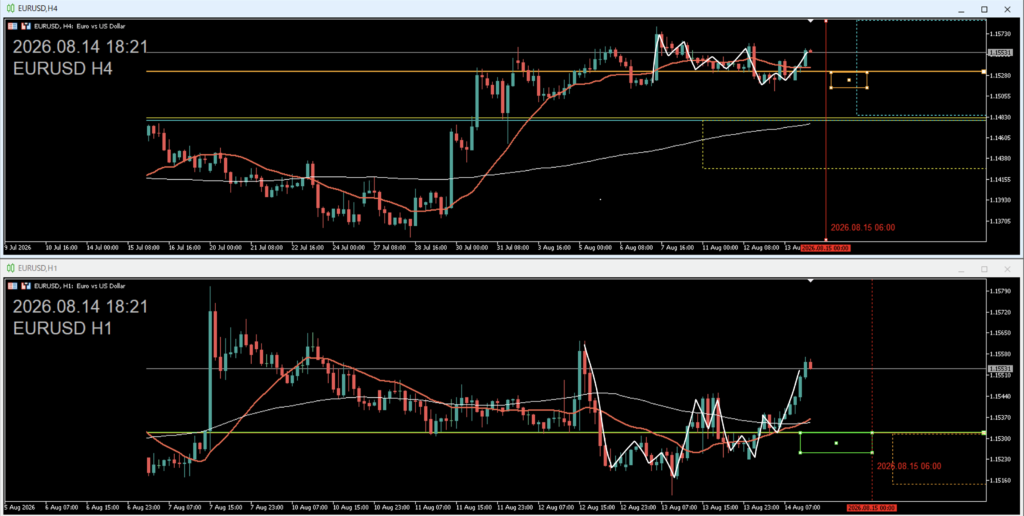Click the red date label on H1 time axis

point(871,508)
